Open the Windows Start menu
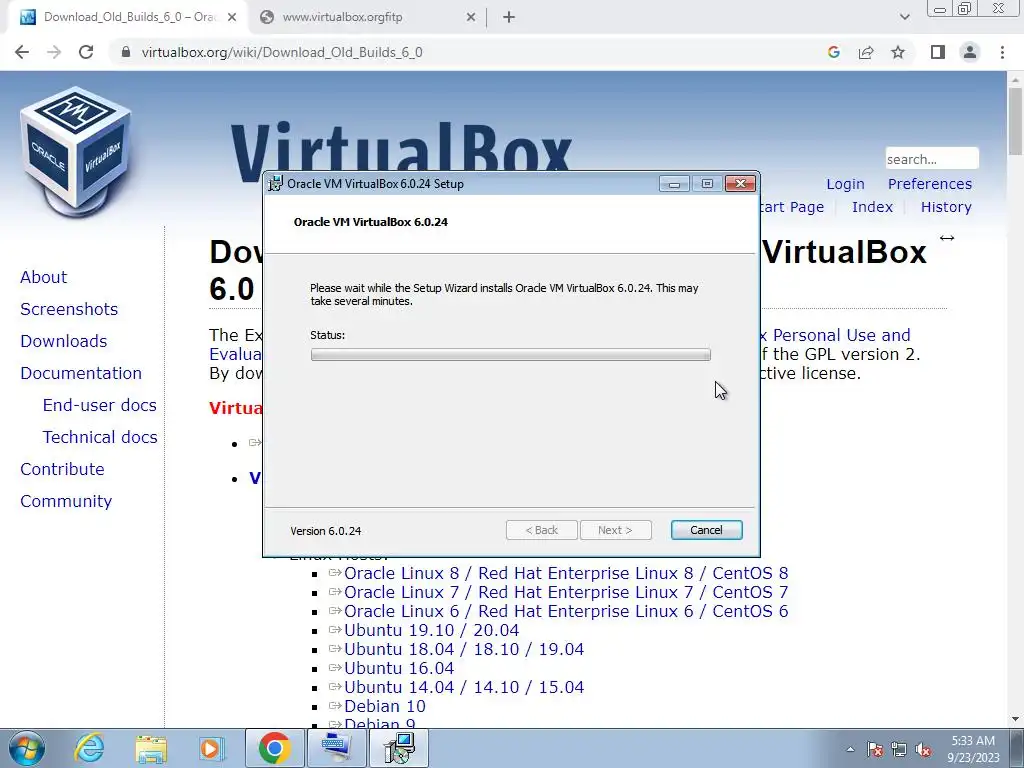This screenshot has height=768, width=1024. pyautogui.click(x=27, y=748)
